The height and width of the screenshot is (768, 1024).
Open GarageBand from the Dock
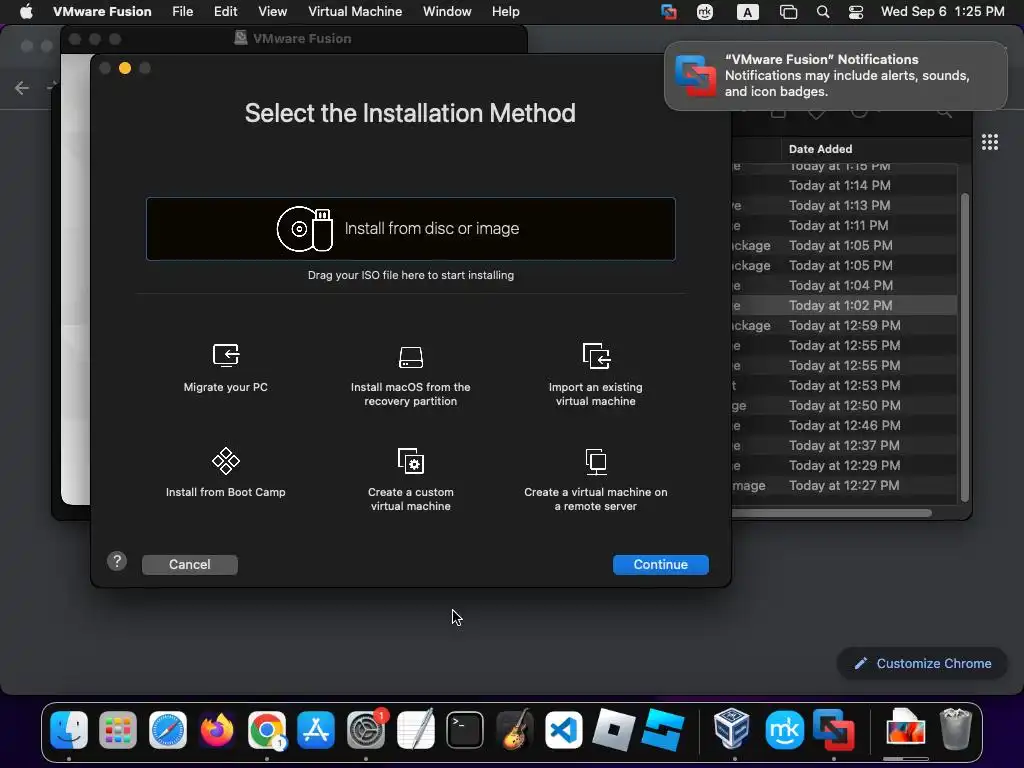(x=515, y=729)
